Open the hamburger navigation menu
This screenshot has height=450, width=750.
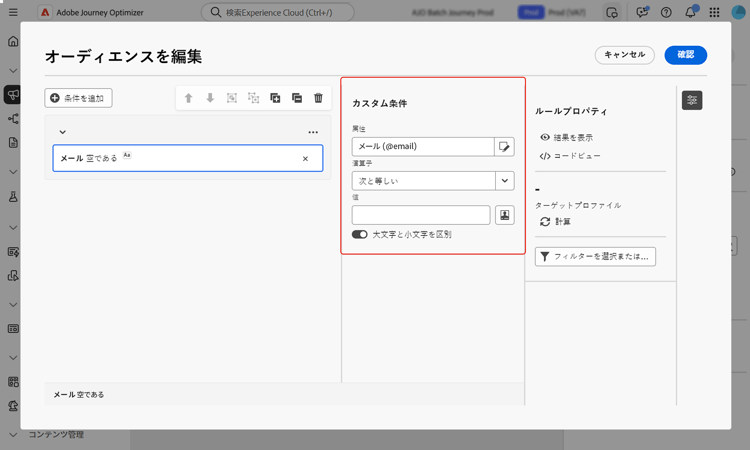click(13, 12)
